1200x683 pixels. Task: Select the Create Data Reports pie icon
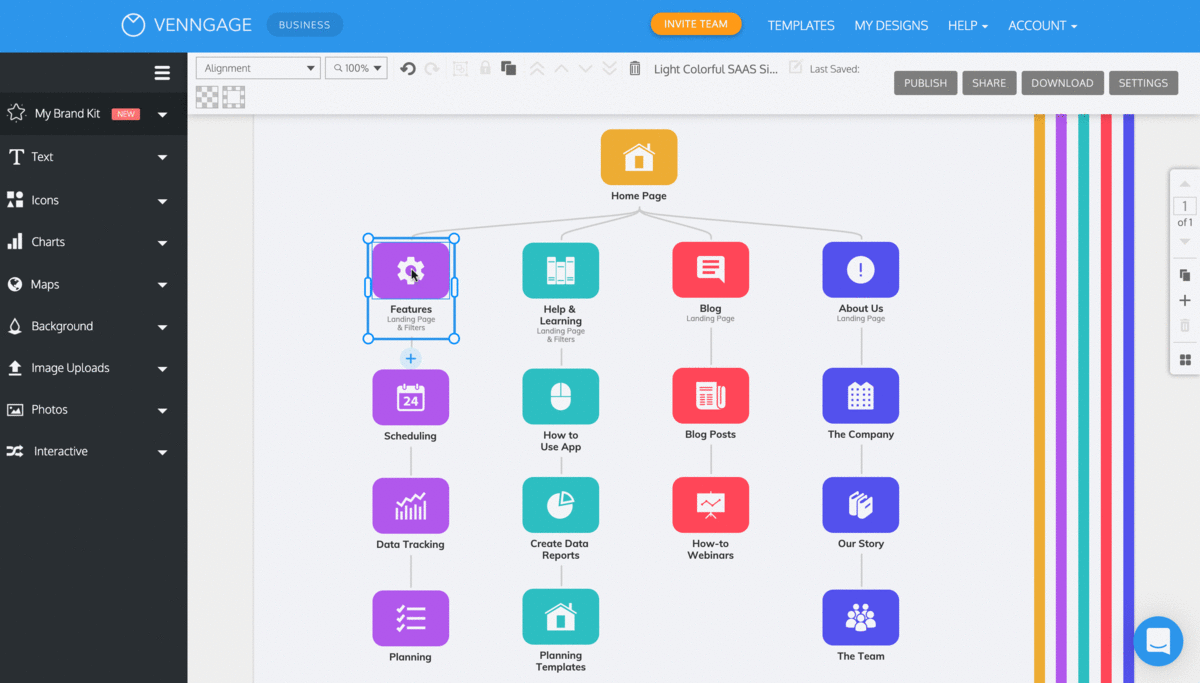(x=561, y=505)
